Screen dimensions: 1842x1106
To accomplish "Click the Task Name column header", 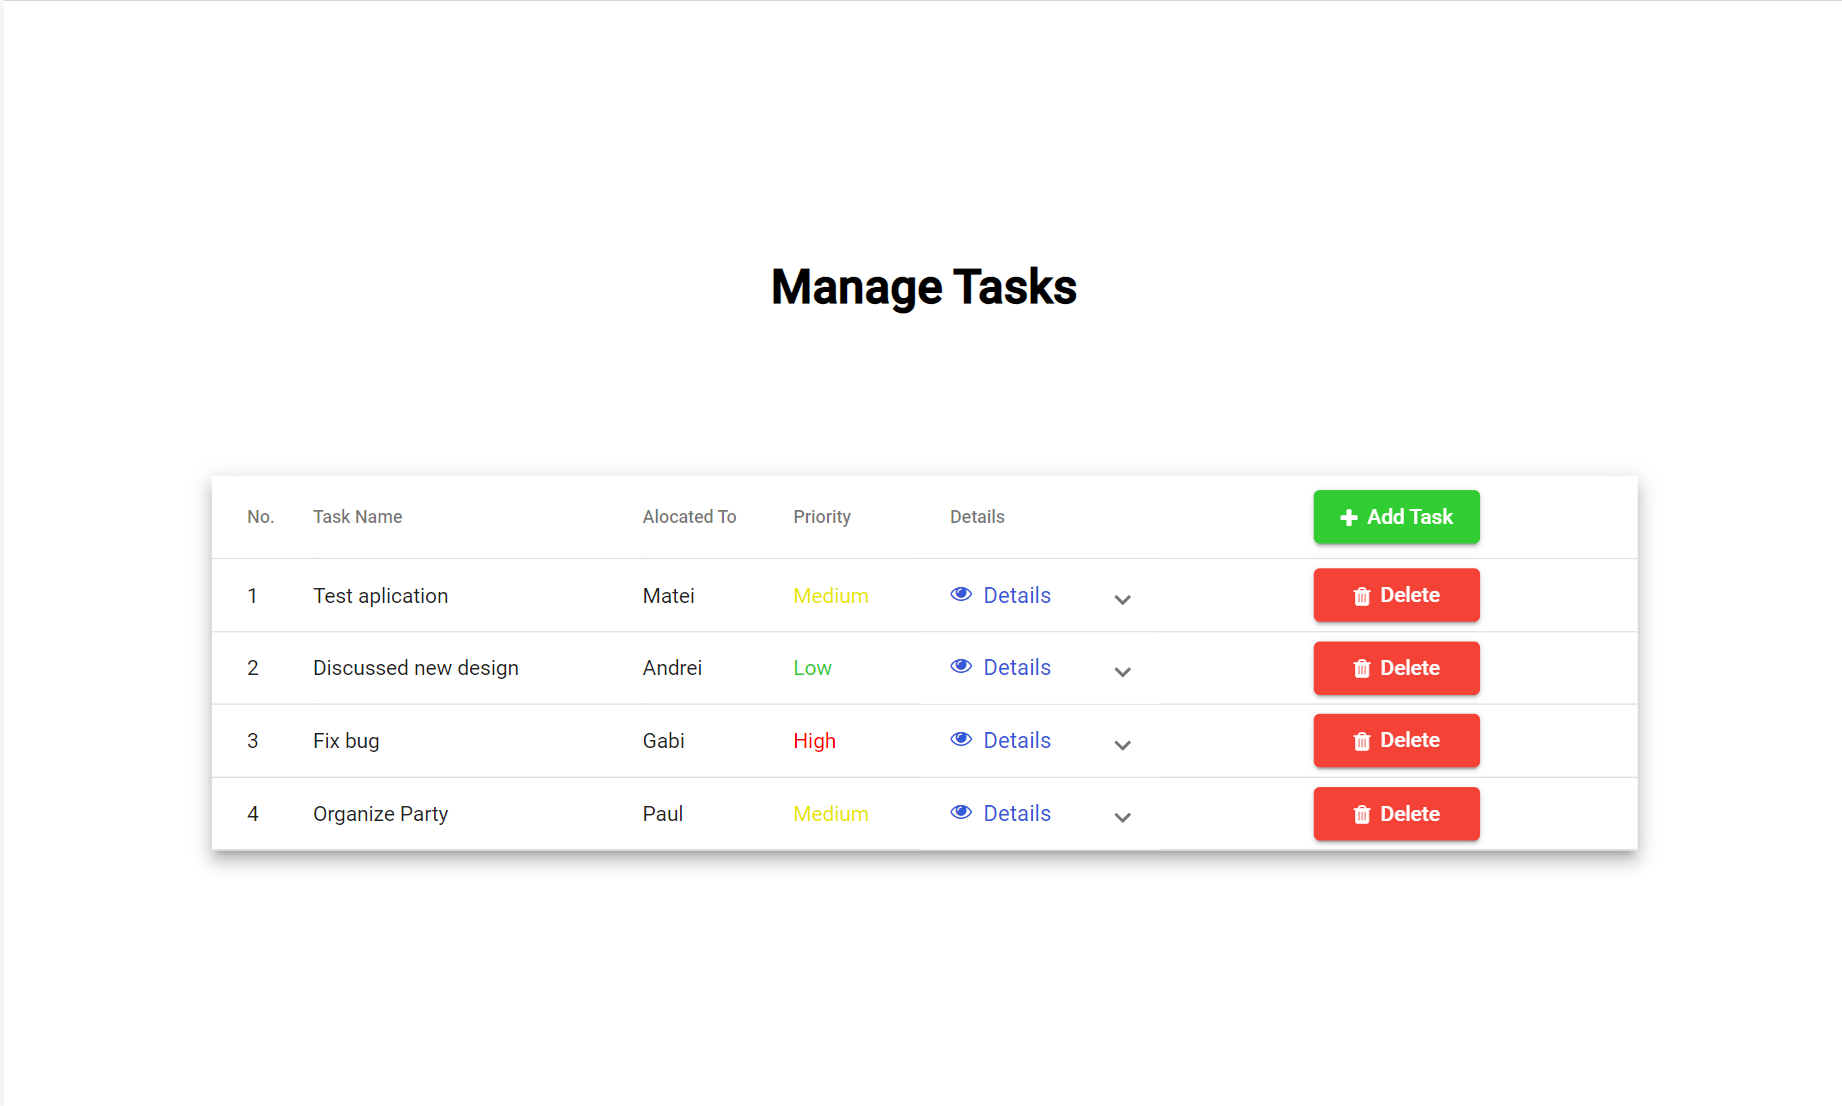I will pyautogui.click(x=357, y=517).
